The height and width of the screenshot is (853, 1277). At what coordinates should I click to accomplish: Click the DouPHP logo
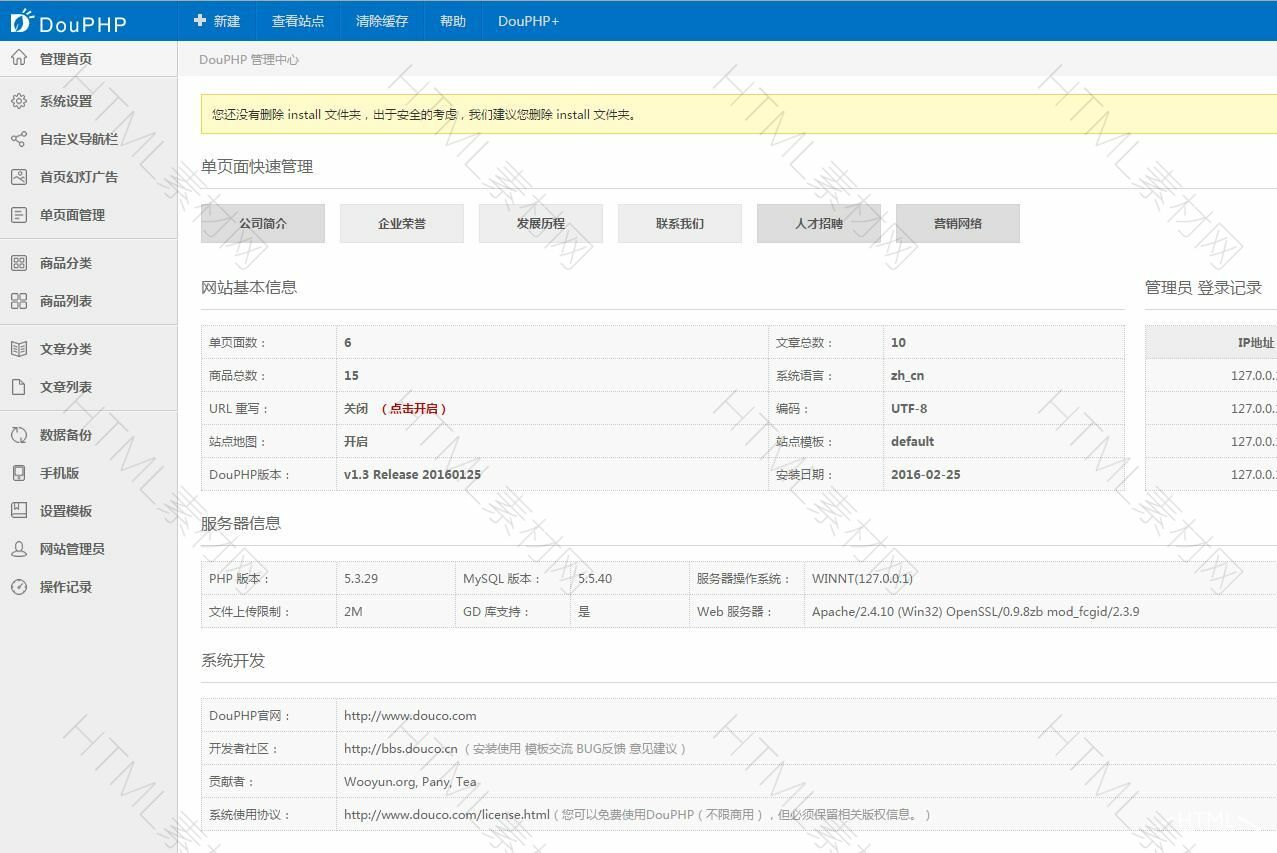pos(68,21)
